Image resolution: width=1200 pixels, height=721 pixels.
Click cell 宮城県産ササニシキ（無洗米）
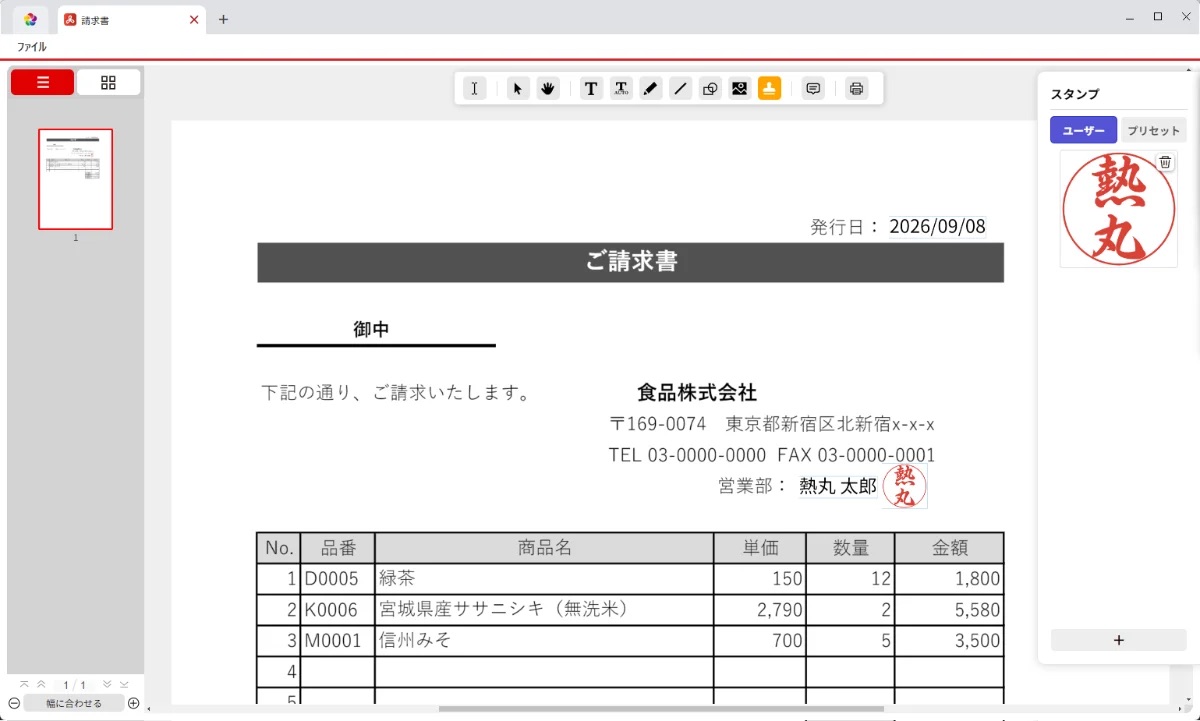pyautogui.click(x=544, y=610)
